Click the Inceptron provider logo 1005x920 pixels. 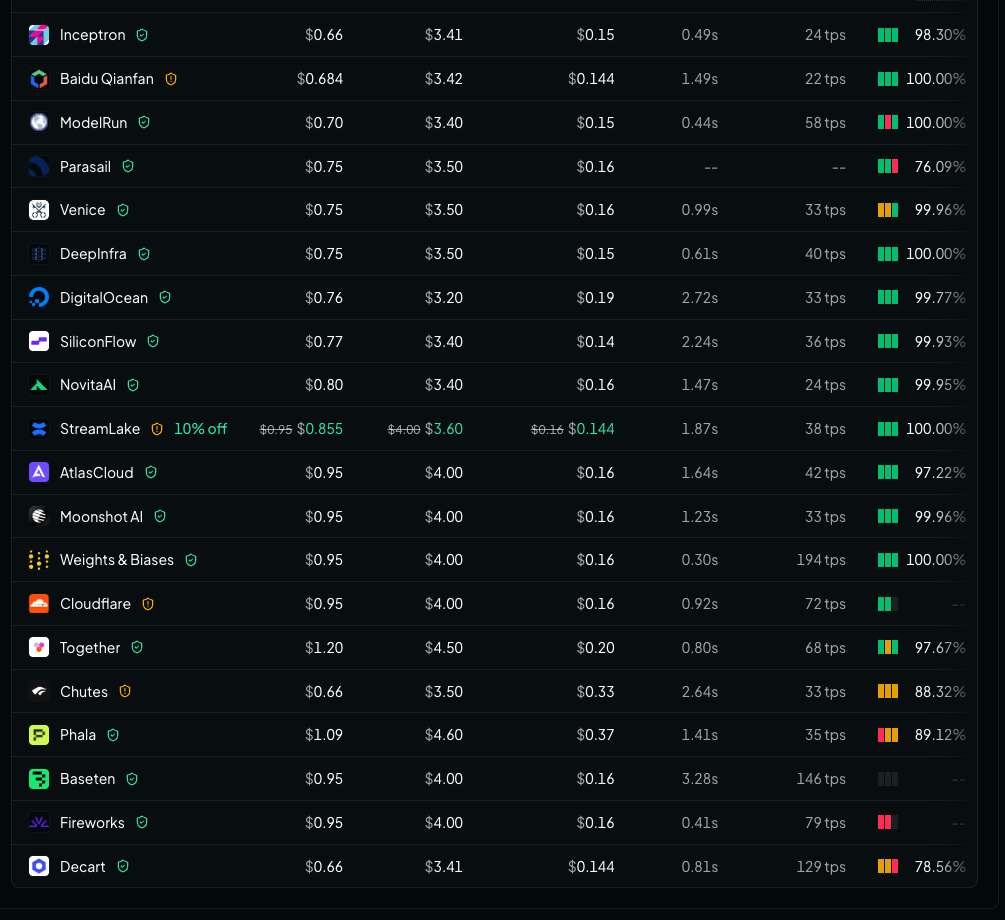[38, 35]
